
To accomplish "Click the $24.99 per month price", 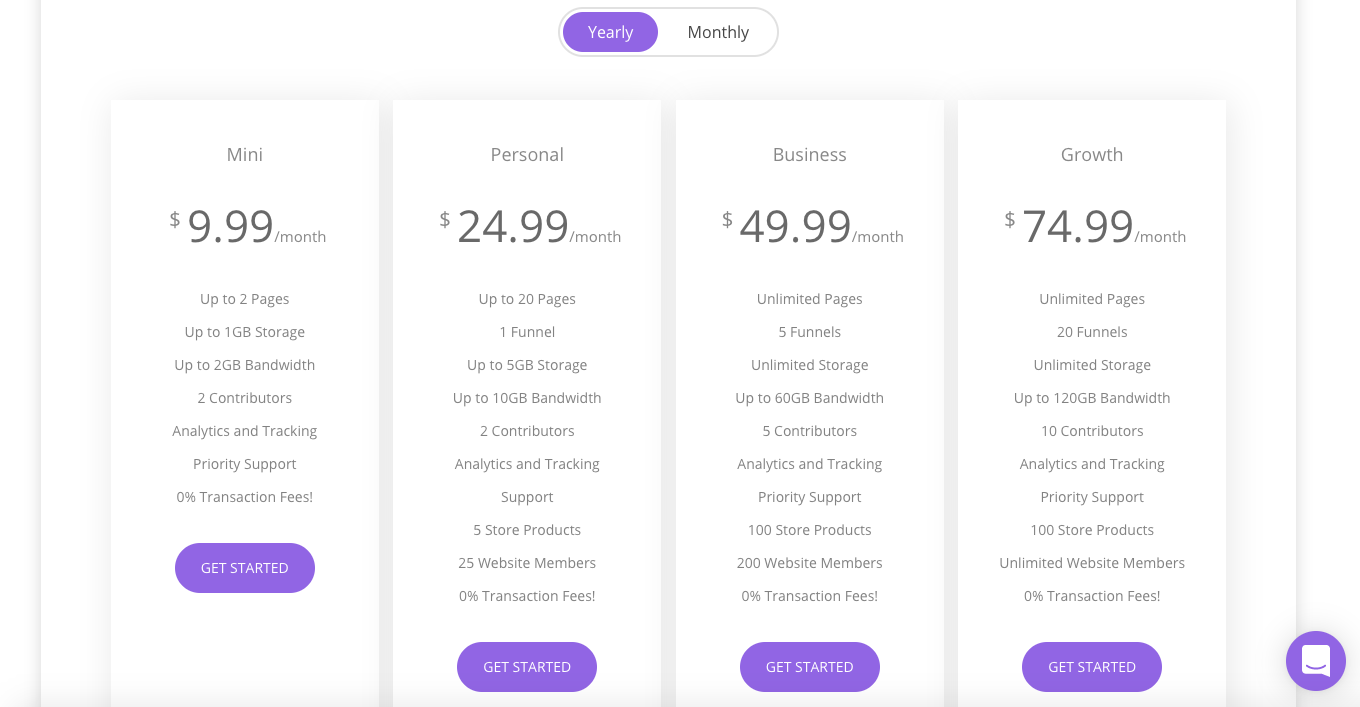I will point(530,227).
